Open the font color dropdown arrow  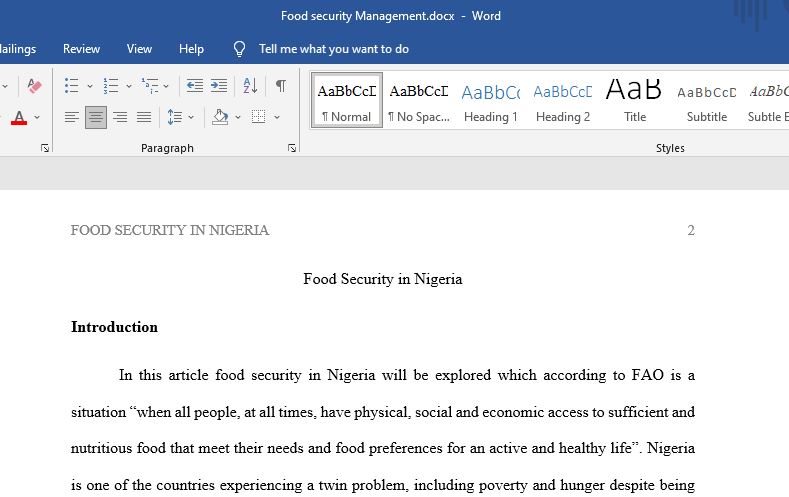[x=37, y=118]
